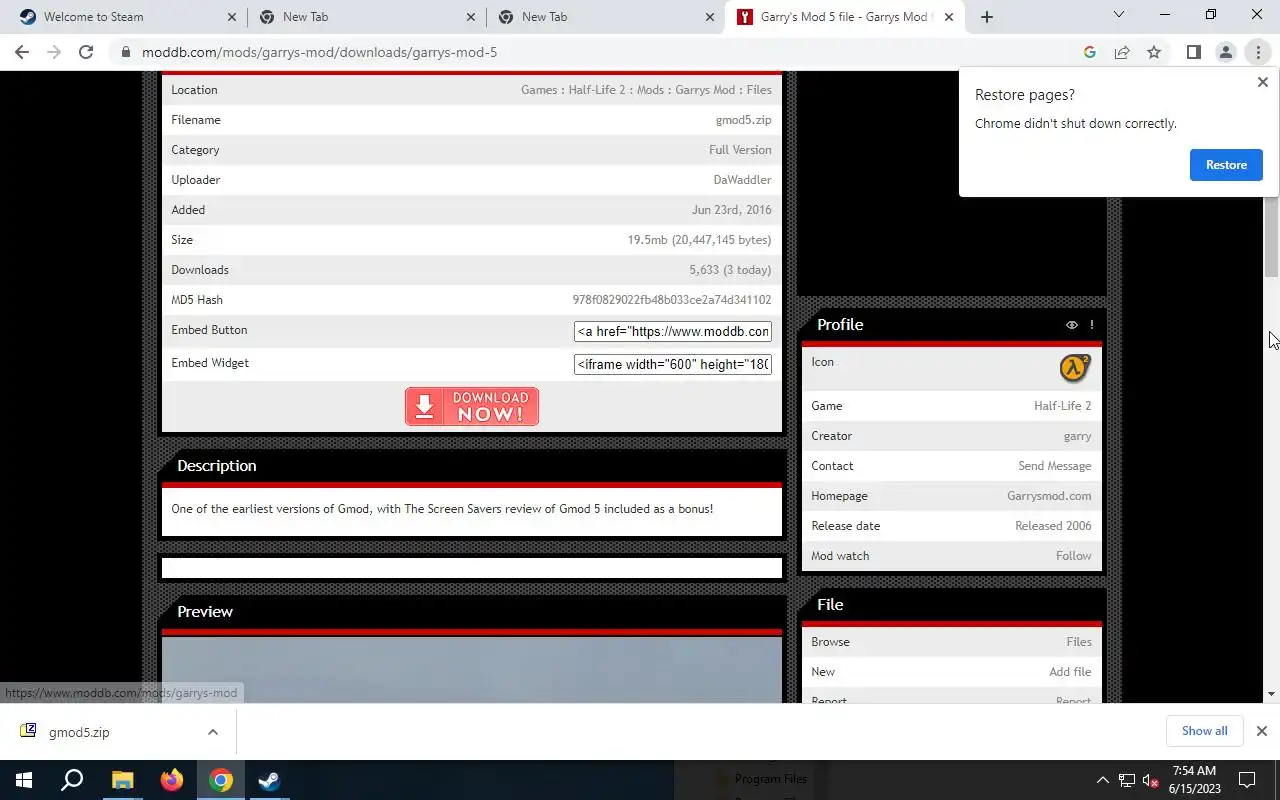Open Windows taskbar search
1280x800 pixels.
[72, 780]
